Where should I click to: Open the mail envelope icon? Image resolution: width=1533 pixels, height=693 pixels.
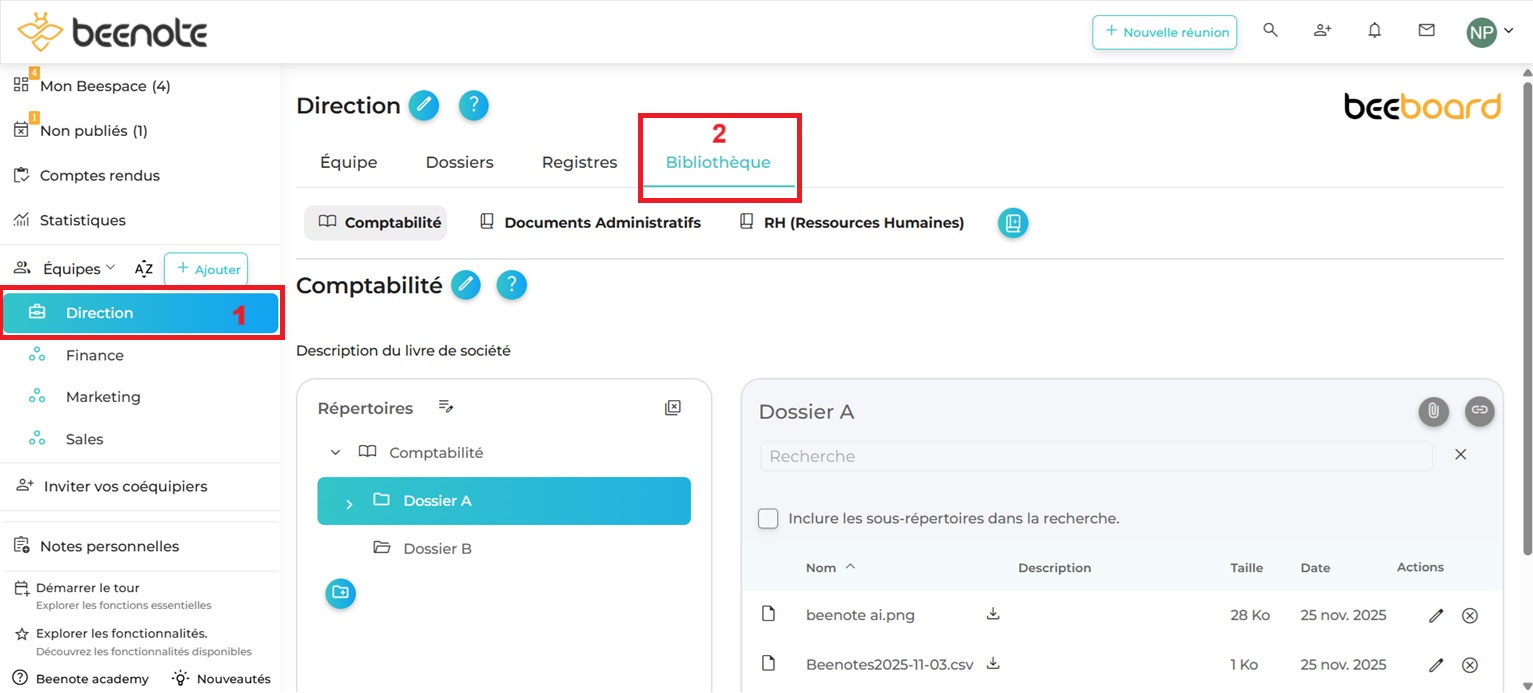tap(1426, 31)
